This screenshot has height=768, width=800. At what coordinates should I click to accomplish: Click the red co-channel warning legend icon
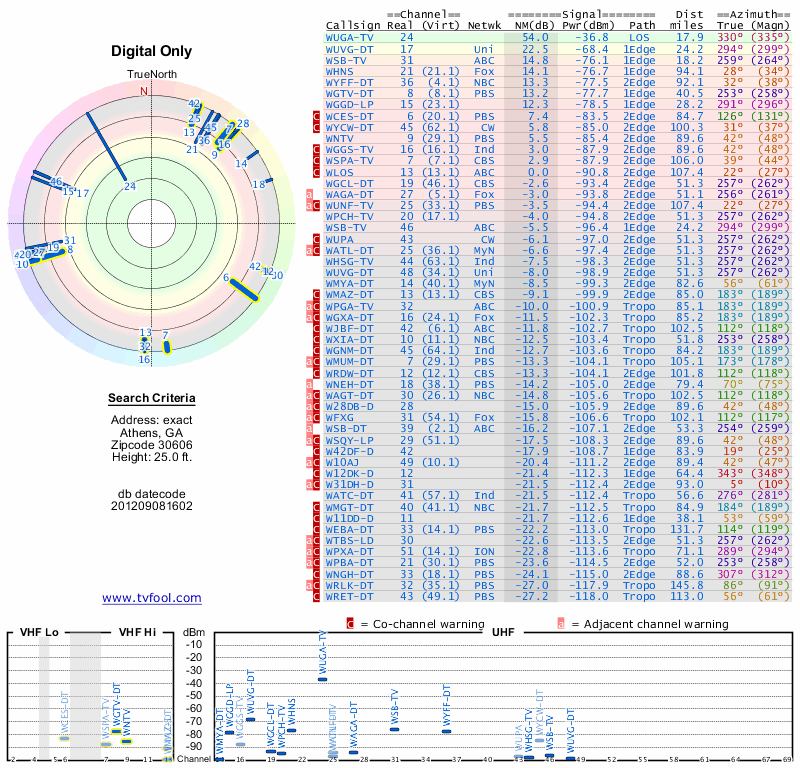tap(350, 624)
